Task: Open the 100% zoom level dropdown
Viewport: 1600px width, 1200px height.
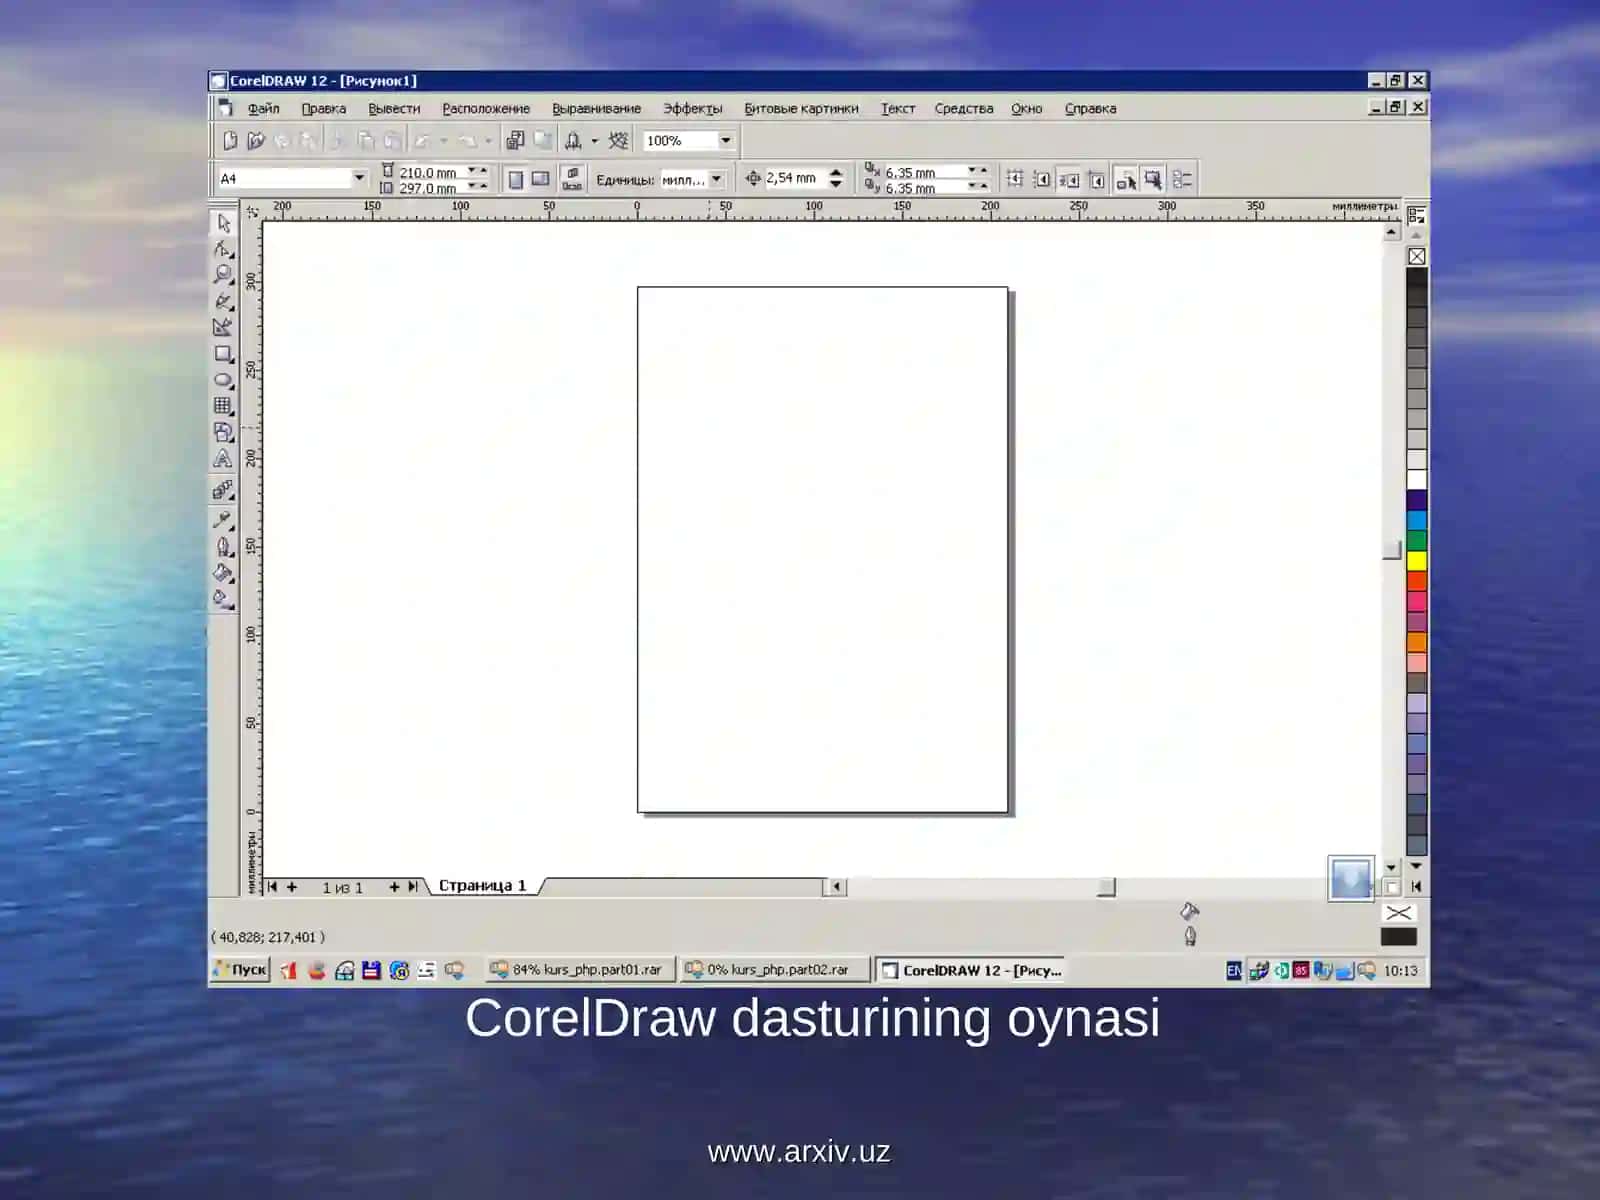Action: (x=726, y=141)
